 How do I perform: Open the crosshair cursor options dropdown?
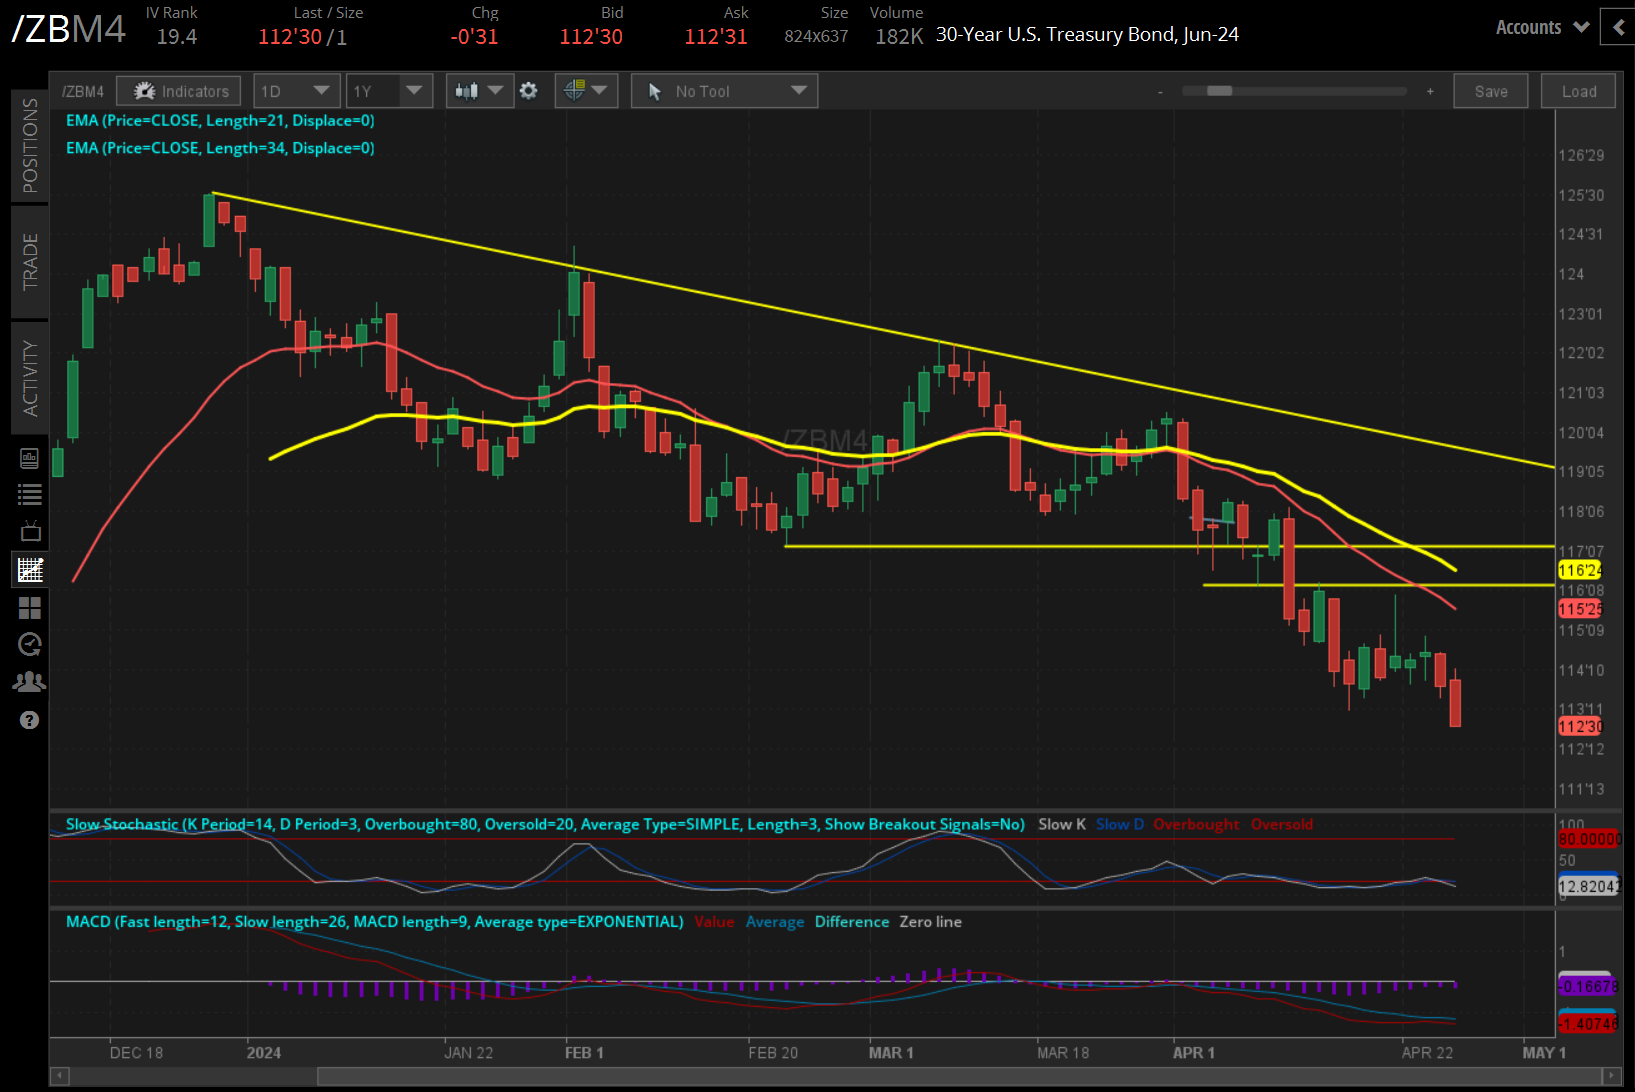585,91
